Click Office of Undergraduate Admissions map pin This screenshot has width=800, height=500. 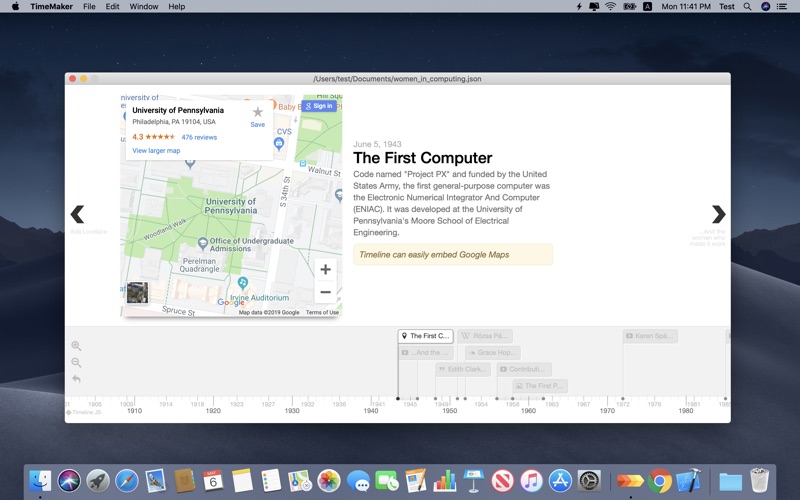click(x=203, y=244)
